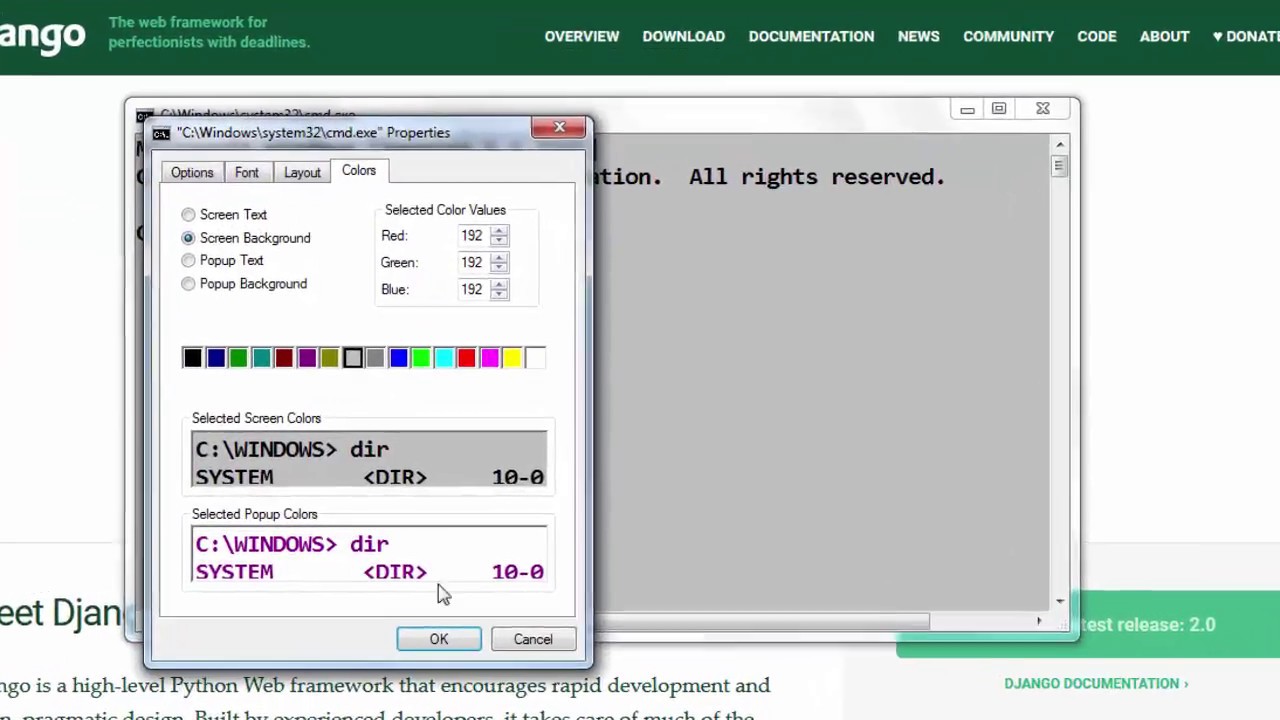Open the Documentation link in Django navigation

[811, 36]
